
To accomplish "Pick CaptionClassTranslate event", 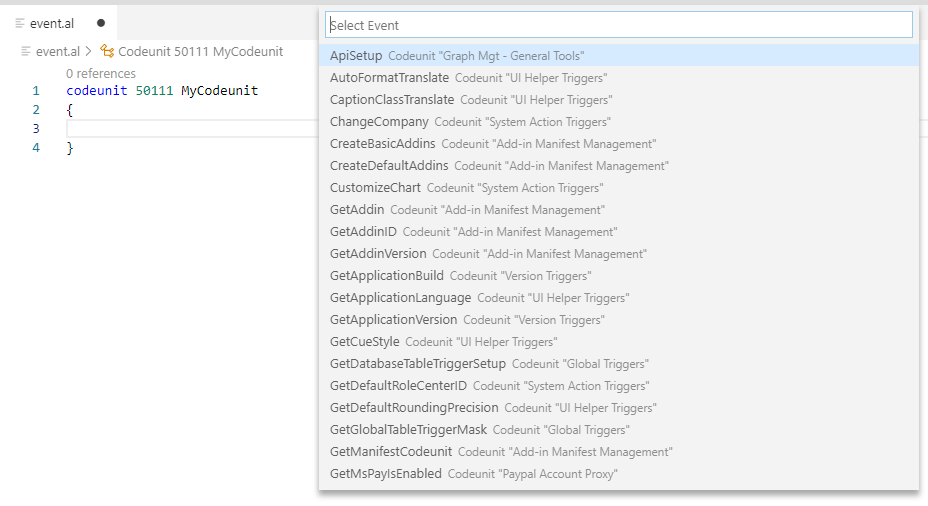I will [618, 99].
